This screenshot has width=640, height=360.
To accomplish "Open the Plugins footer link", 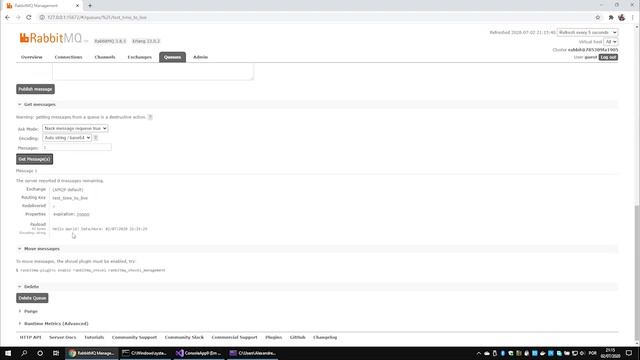I will 273,338.
